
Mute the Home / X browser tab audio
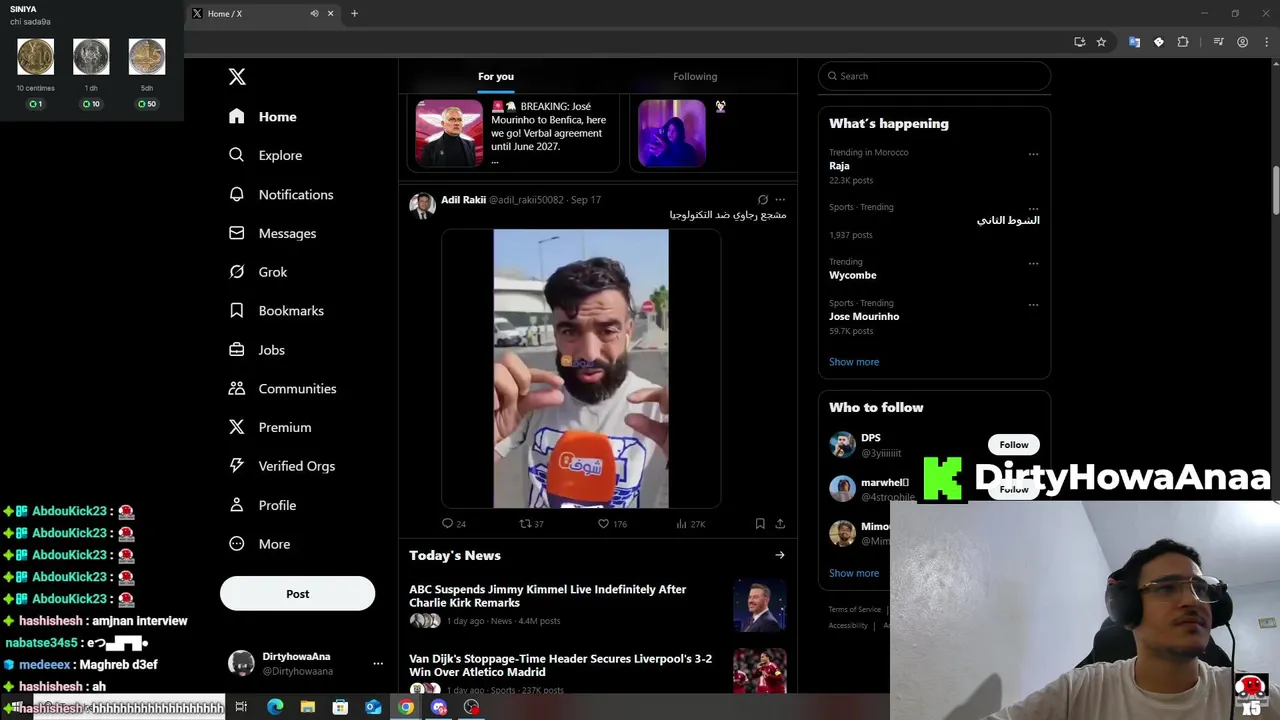[314, 14]
